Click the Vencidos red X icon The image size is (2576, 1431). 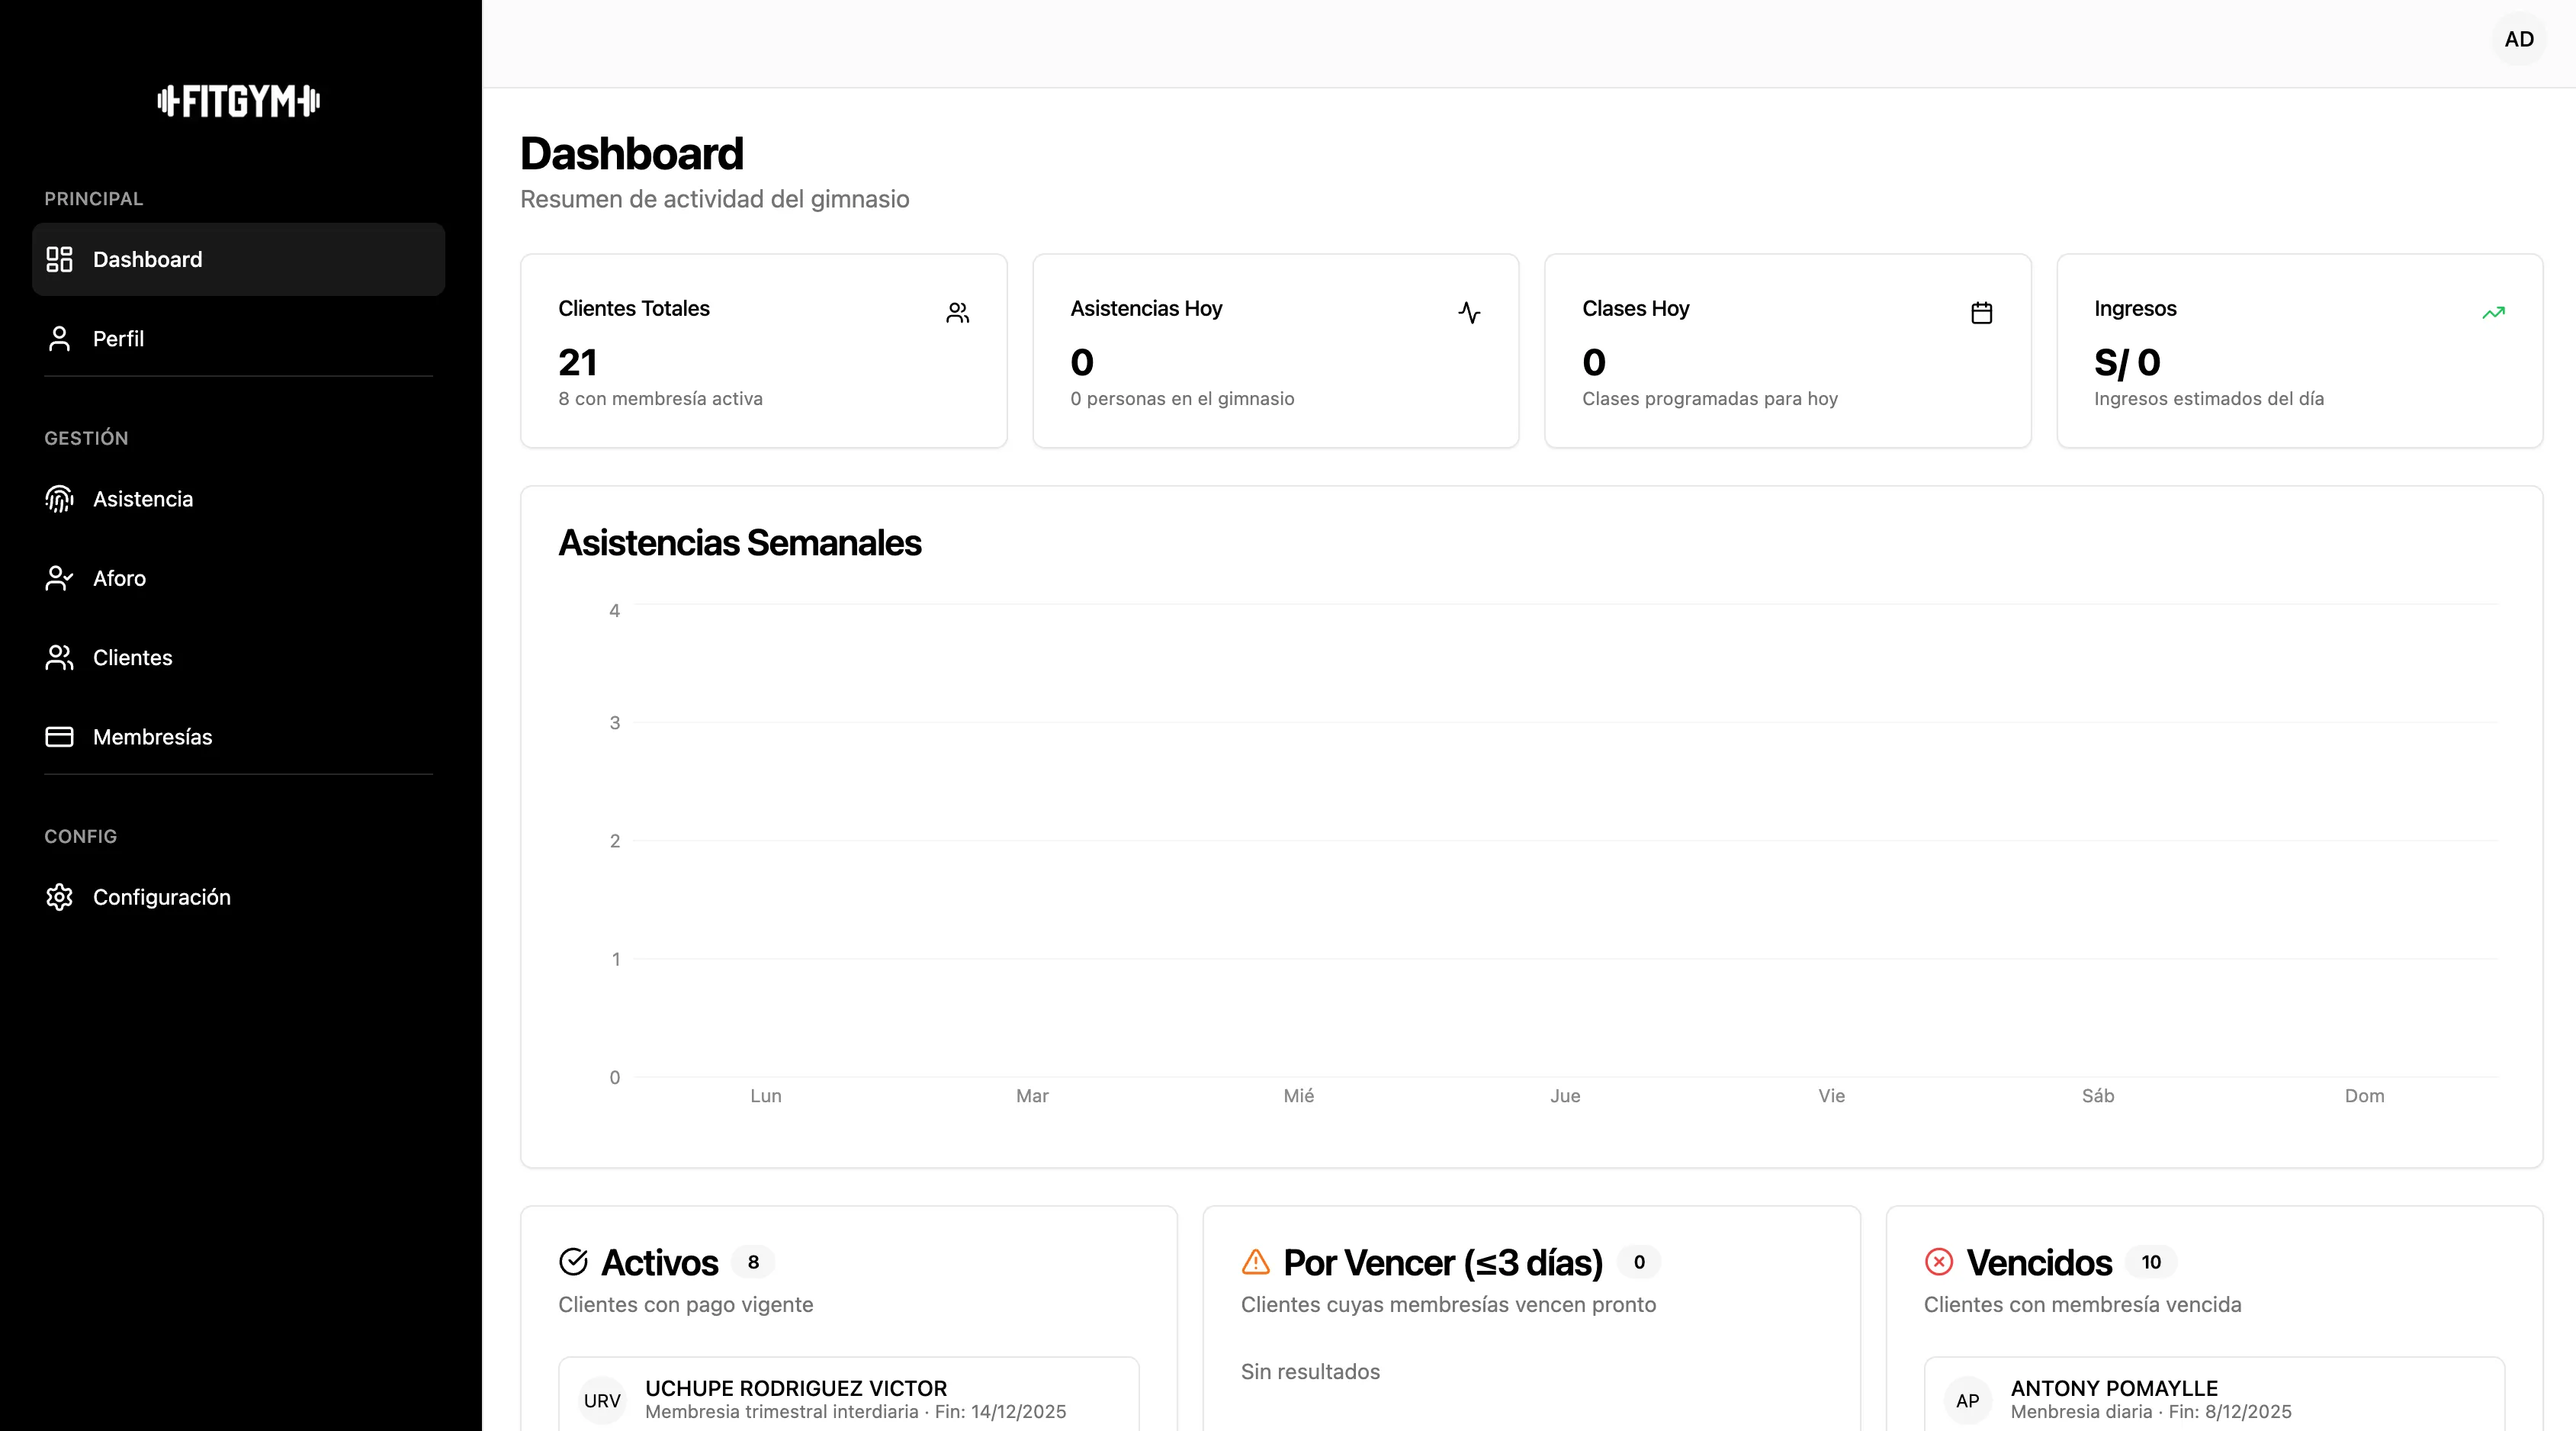pos(1938,1262)
